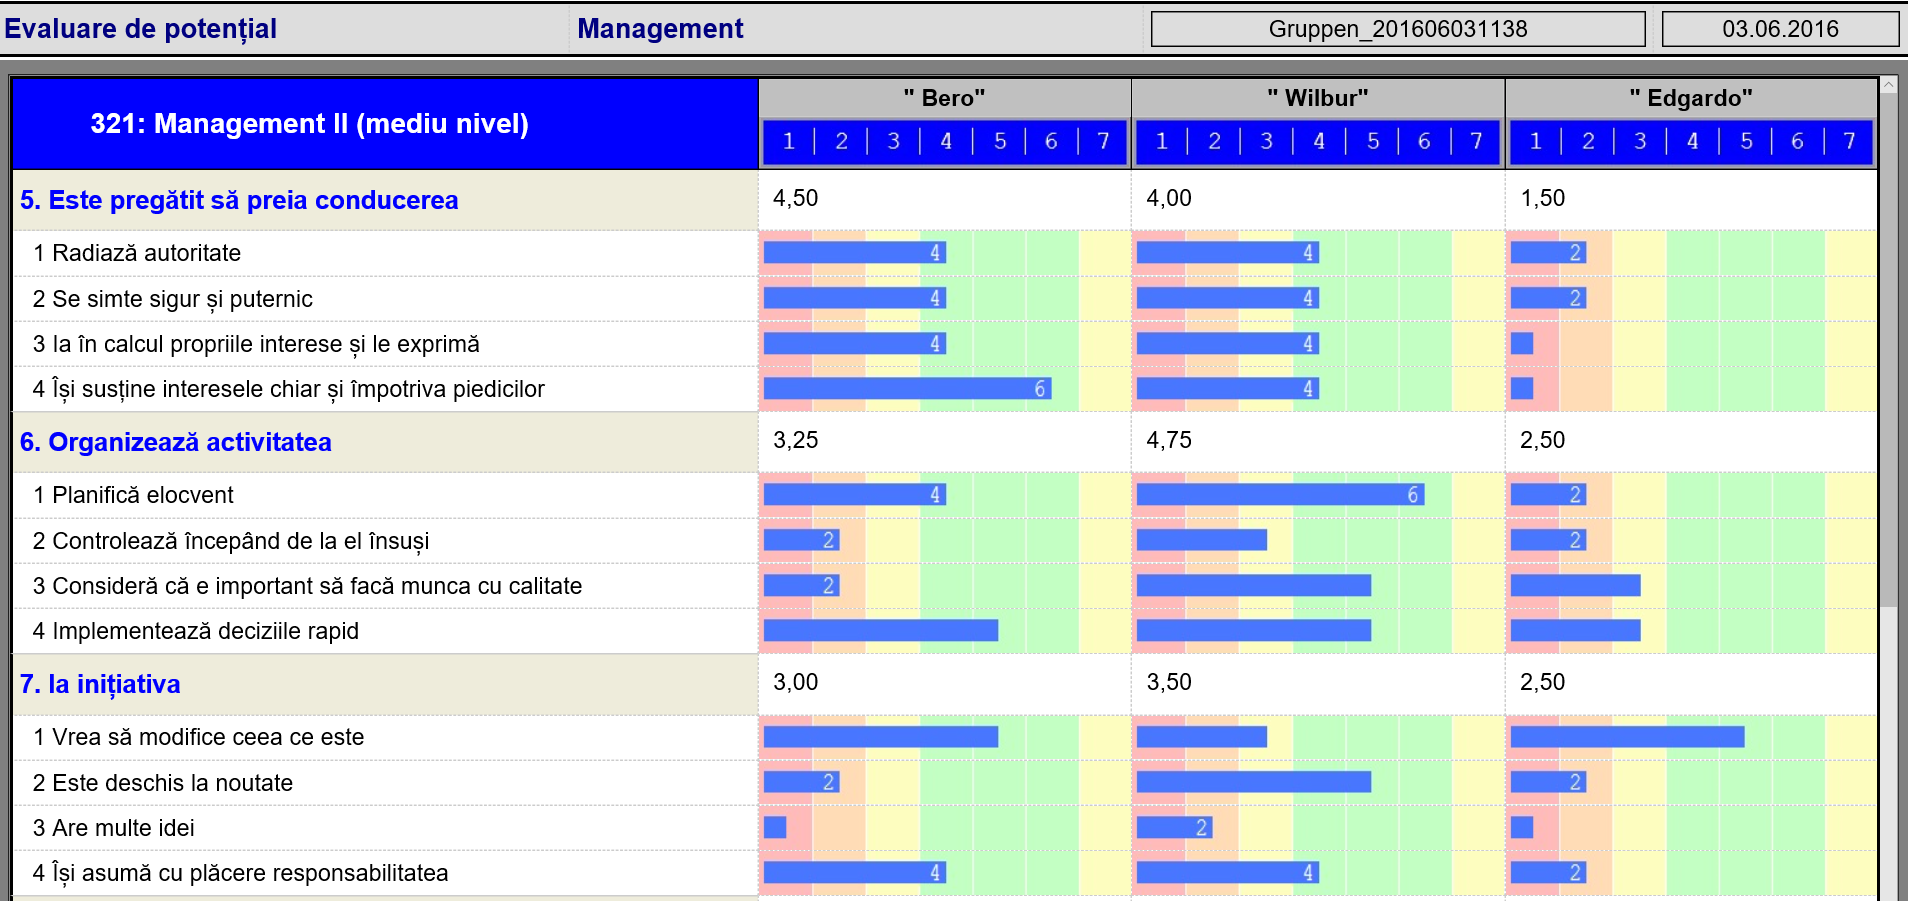Screen dimensions: 1908x901
Task: Click Edgardo's bar for Vrea să modifice ceea ce este
Action: point(1627,737)
